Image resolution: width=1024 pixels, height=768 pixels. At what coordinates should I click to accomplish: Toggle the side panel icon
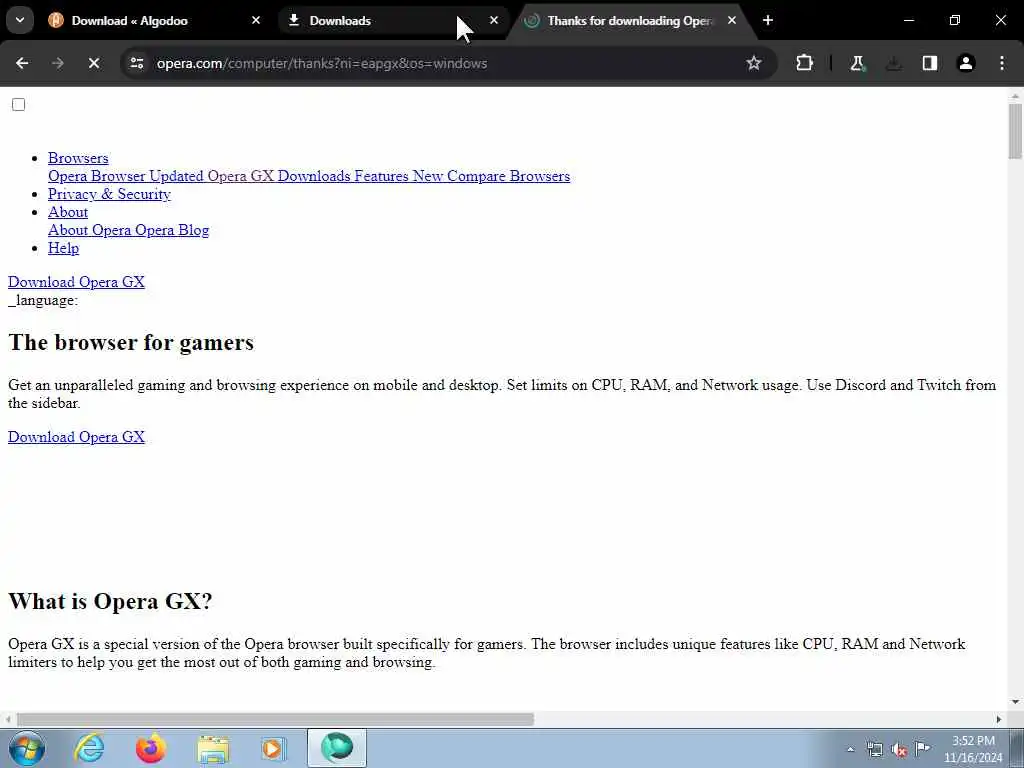[929, 63]
